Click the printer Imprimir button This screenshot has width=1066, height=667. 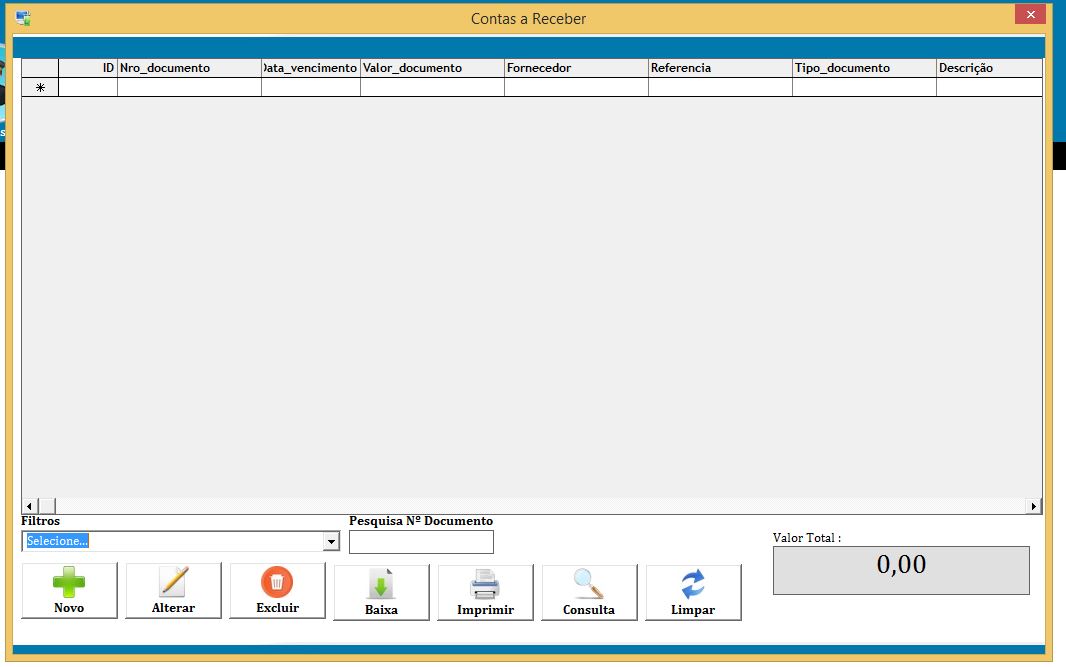point(485,592)
